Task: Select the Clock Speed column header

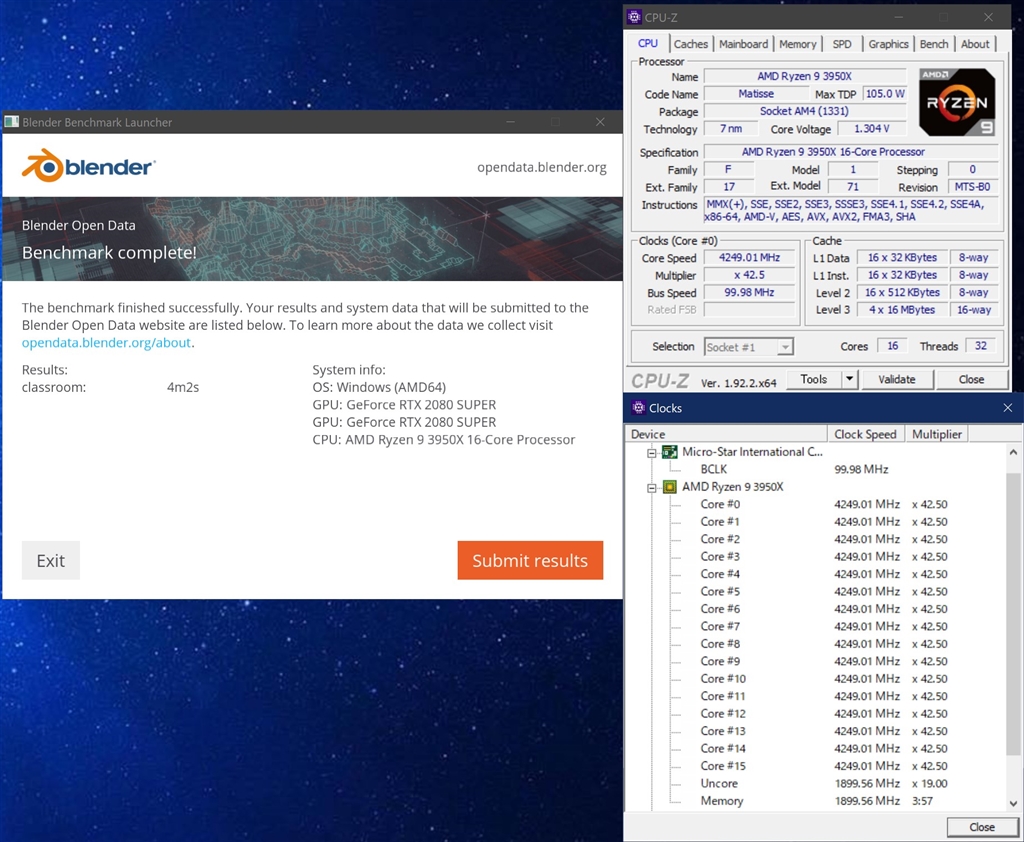Action: [865, 433]
